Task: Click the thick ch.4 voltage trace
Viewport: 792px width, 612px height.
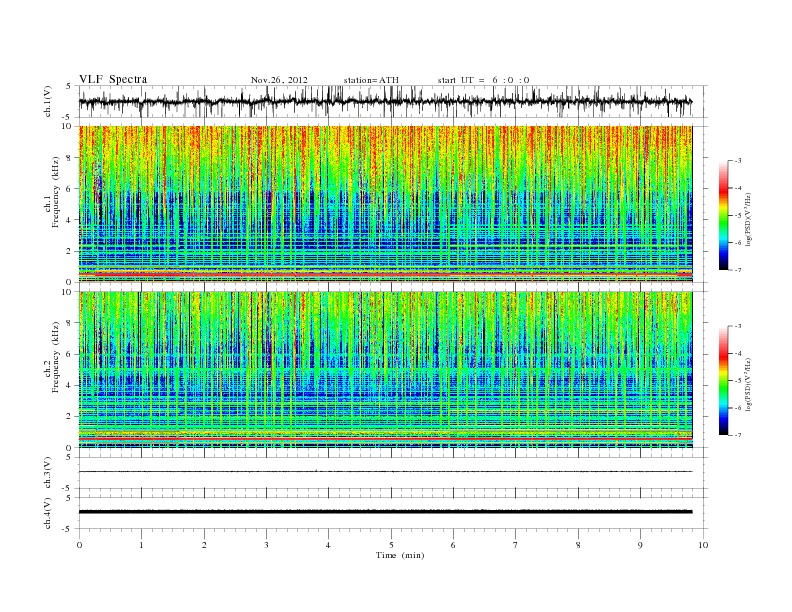Action: click(x=385, y=512)
